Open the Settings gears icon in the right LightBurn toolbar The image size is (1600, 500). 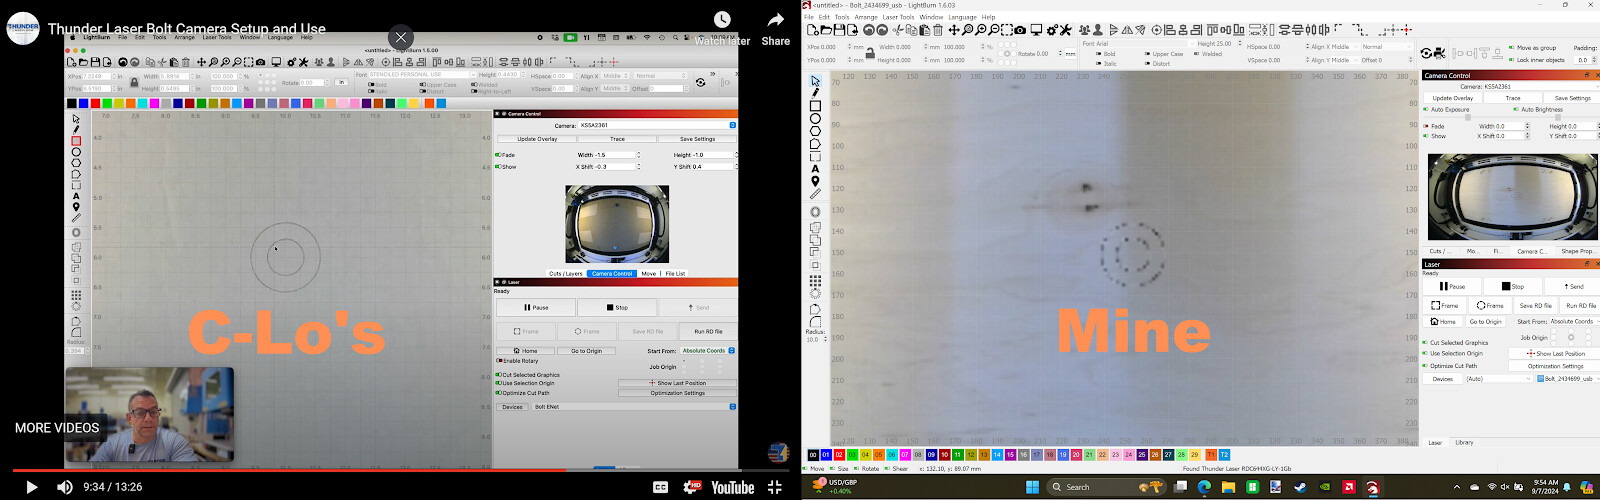tap(1051, 30)
